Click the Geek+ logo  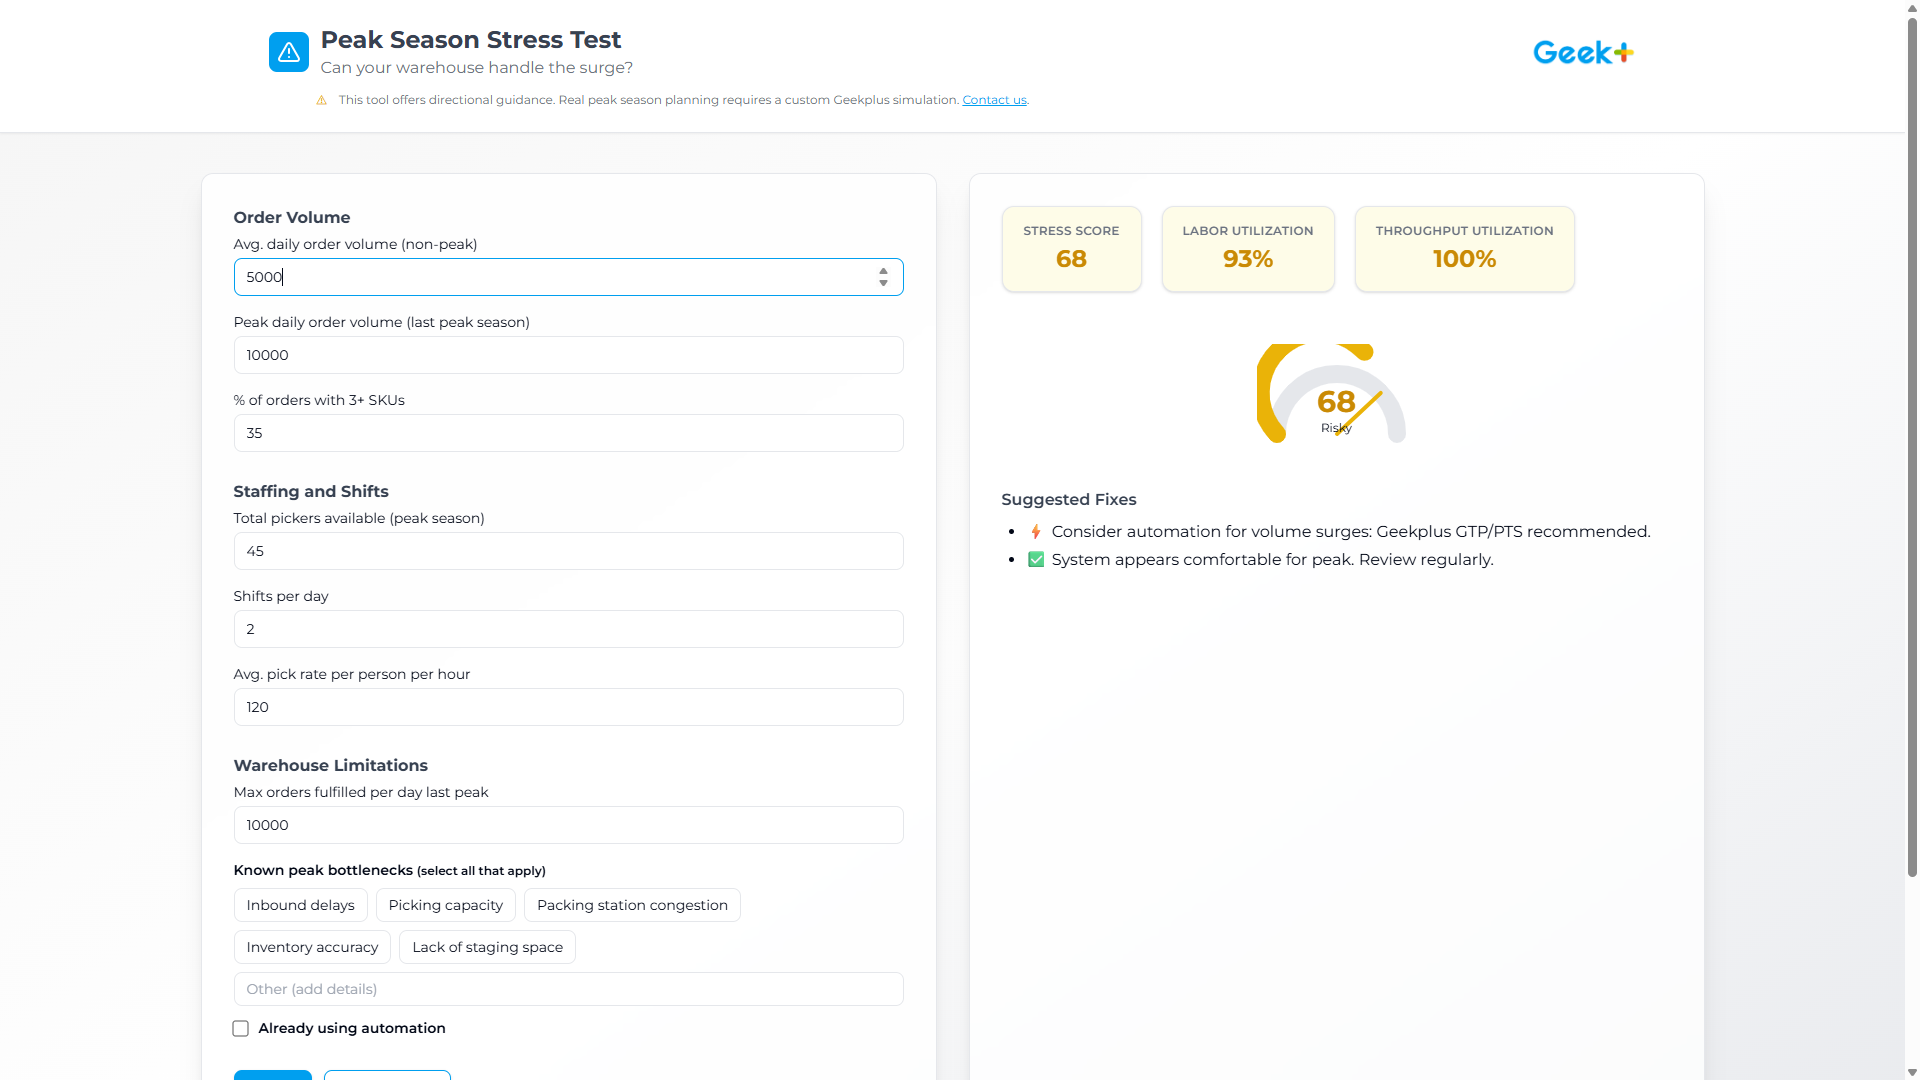coord(1582,52)
